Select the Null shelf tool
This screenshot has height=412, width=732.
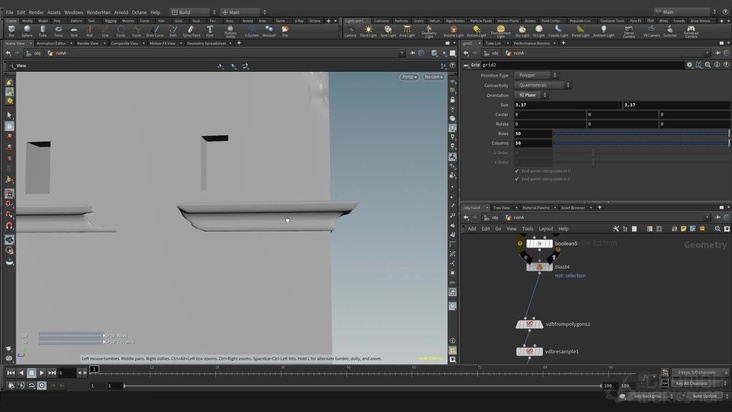90,31
